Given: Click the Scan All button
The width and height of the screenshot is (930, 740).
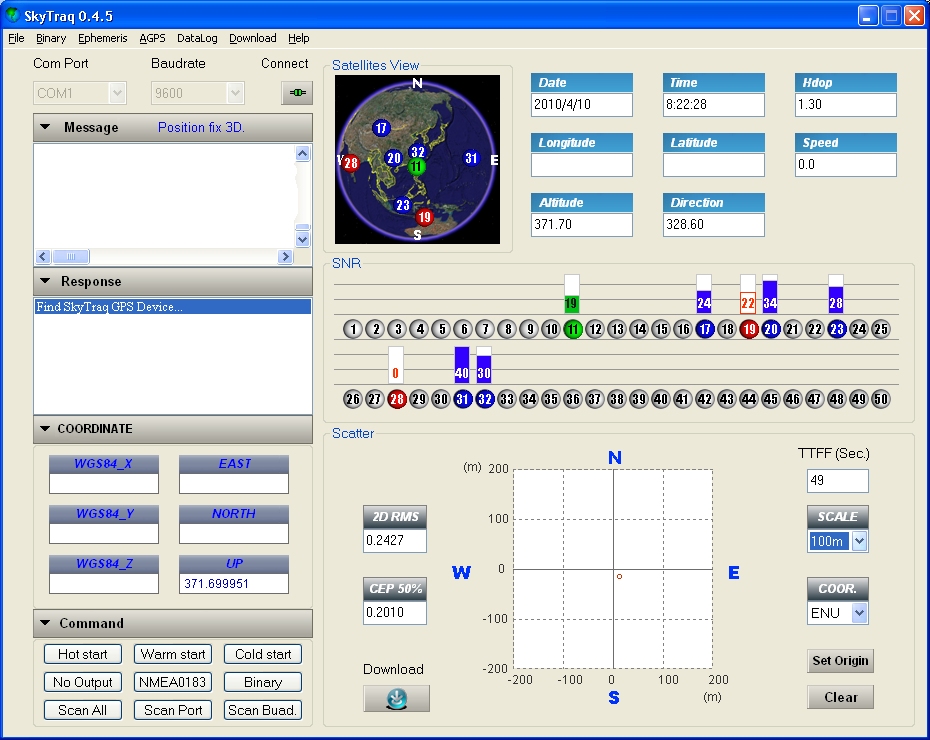Looking at the screenshot, I should coord(82,710).
